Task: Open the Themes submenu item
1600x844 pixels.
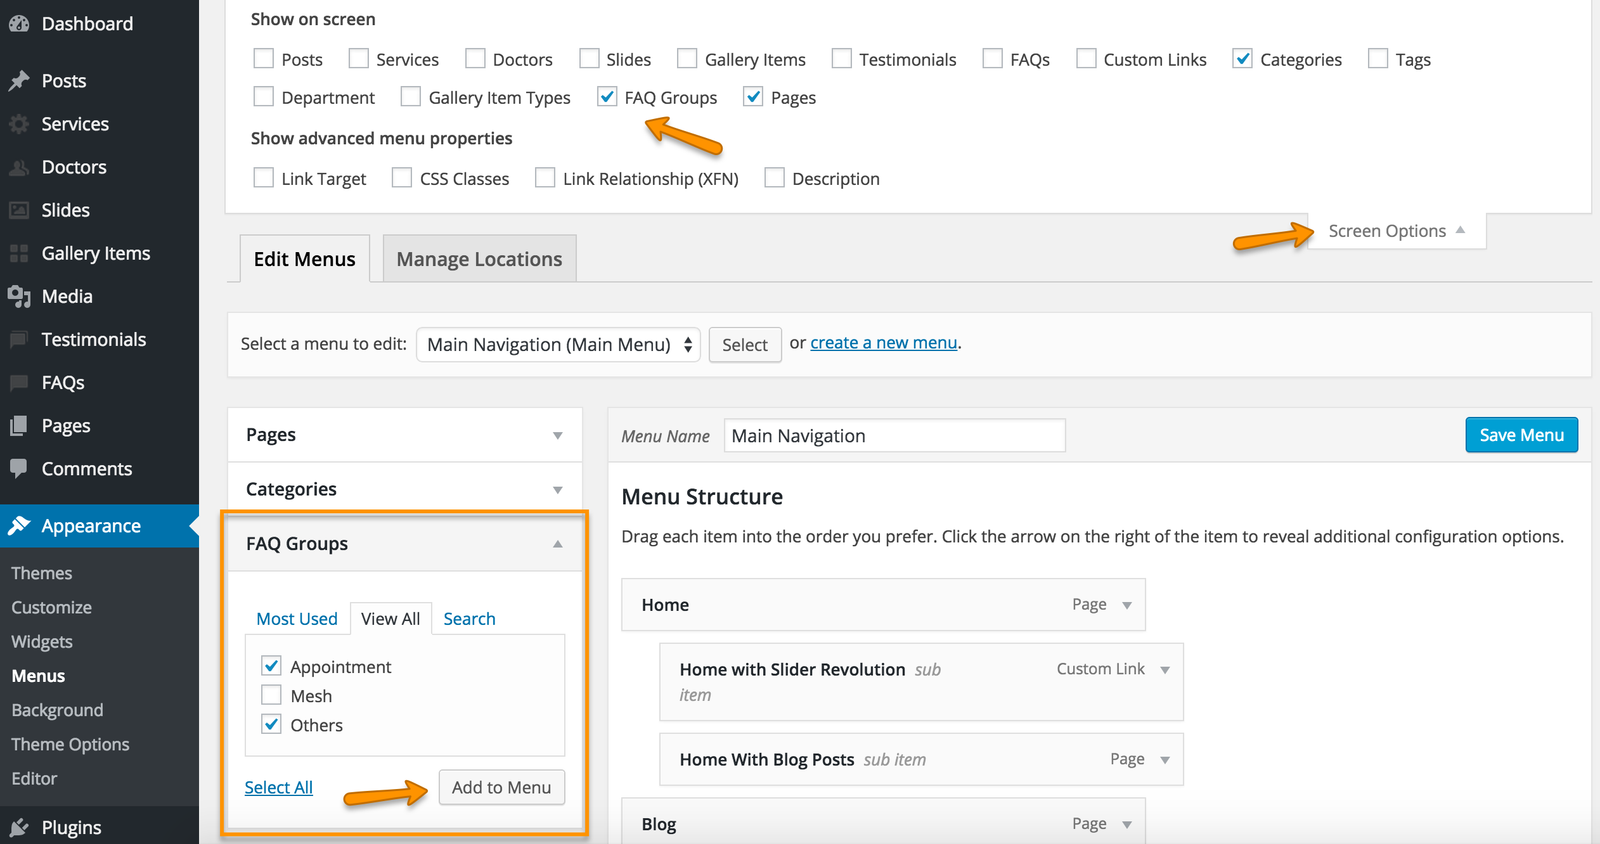Action: point(42,573)
